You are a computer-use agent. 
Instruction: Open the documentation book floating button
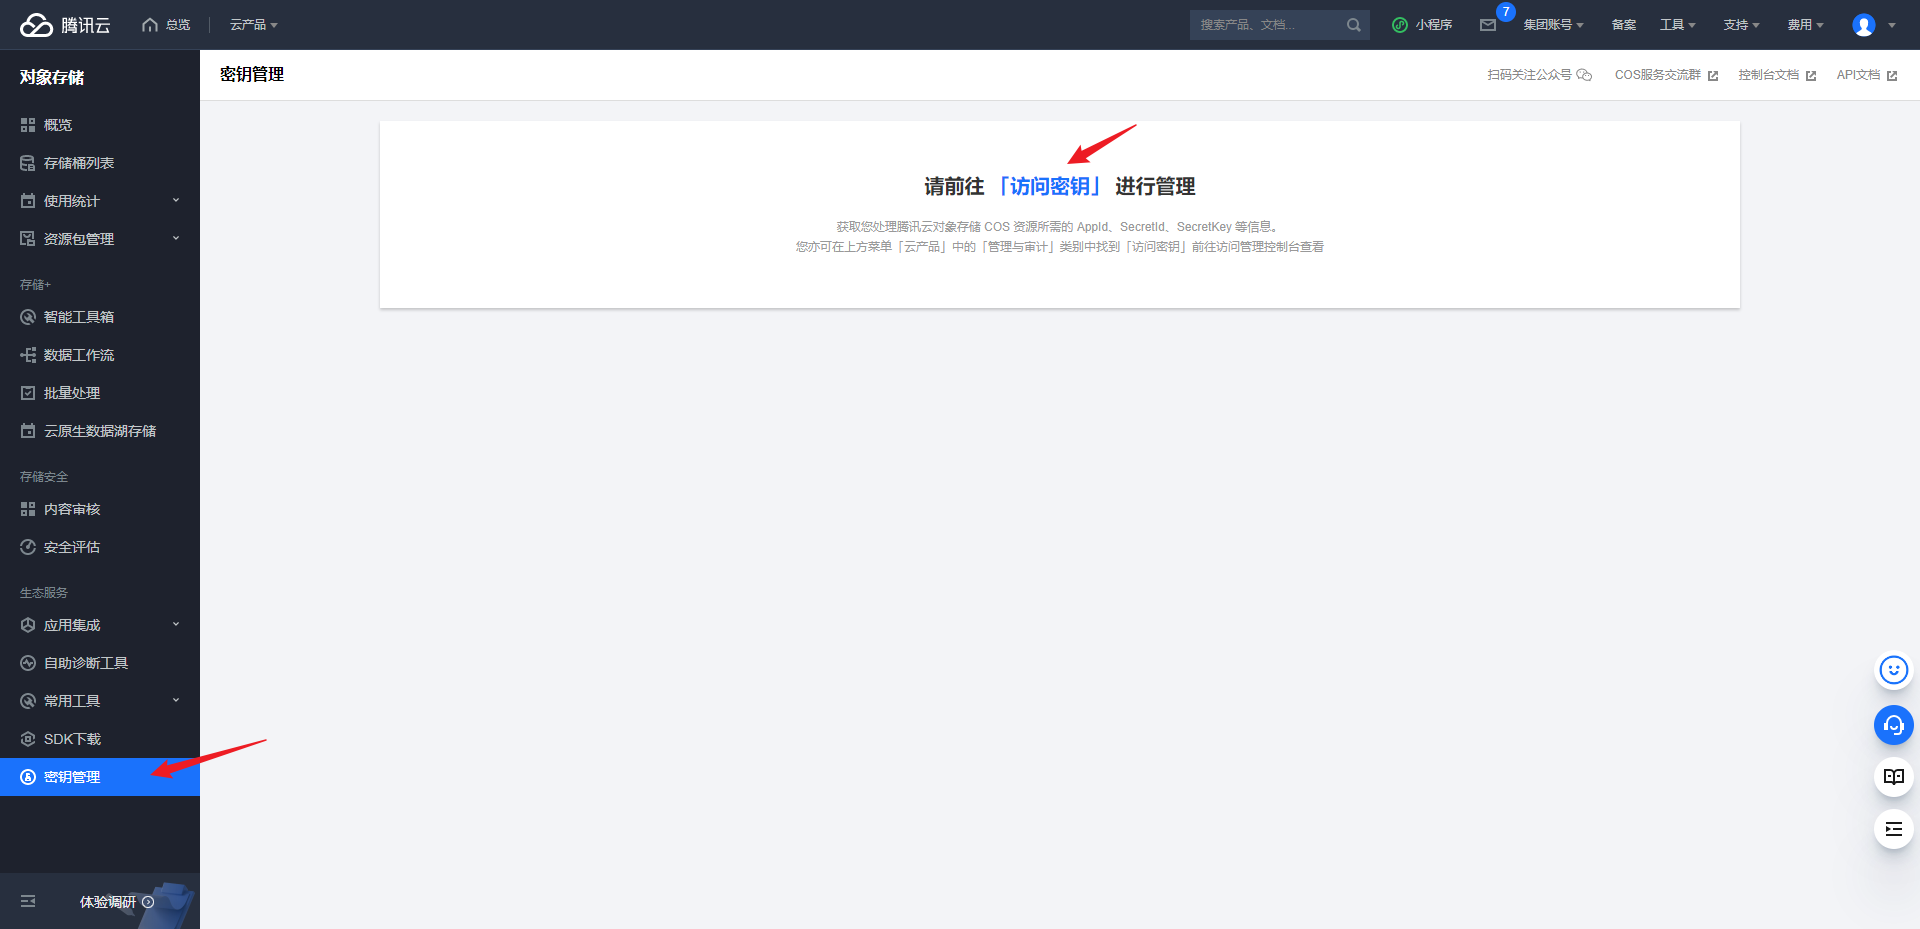(1893, 777)
